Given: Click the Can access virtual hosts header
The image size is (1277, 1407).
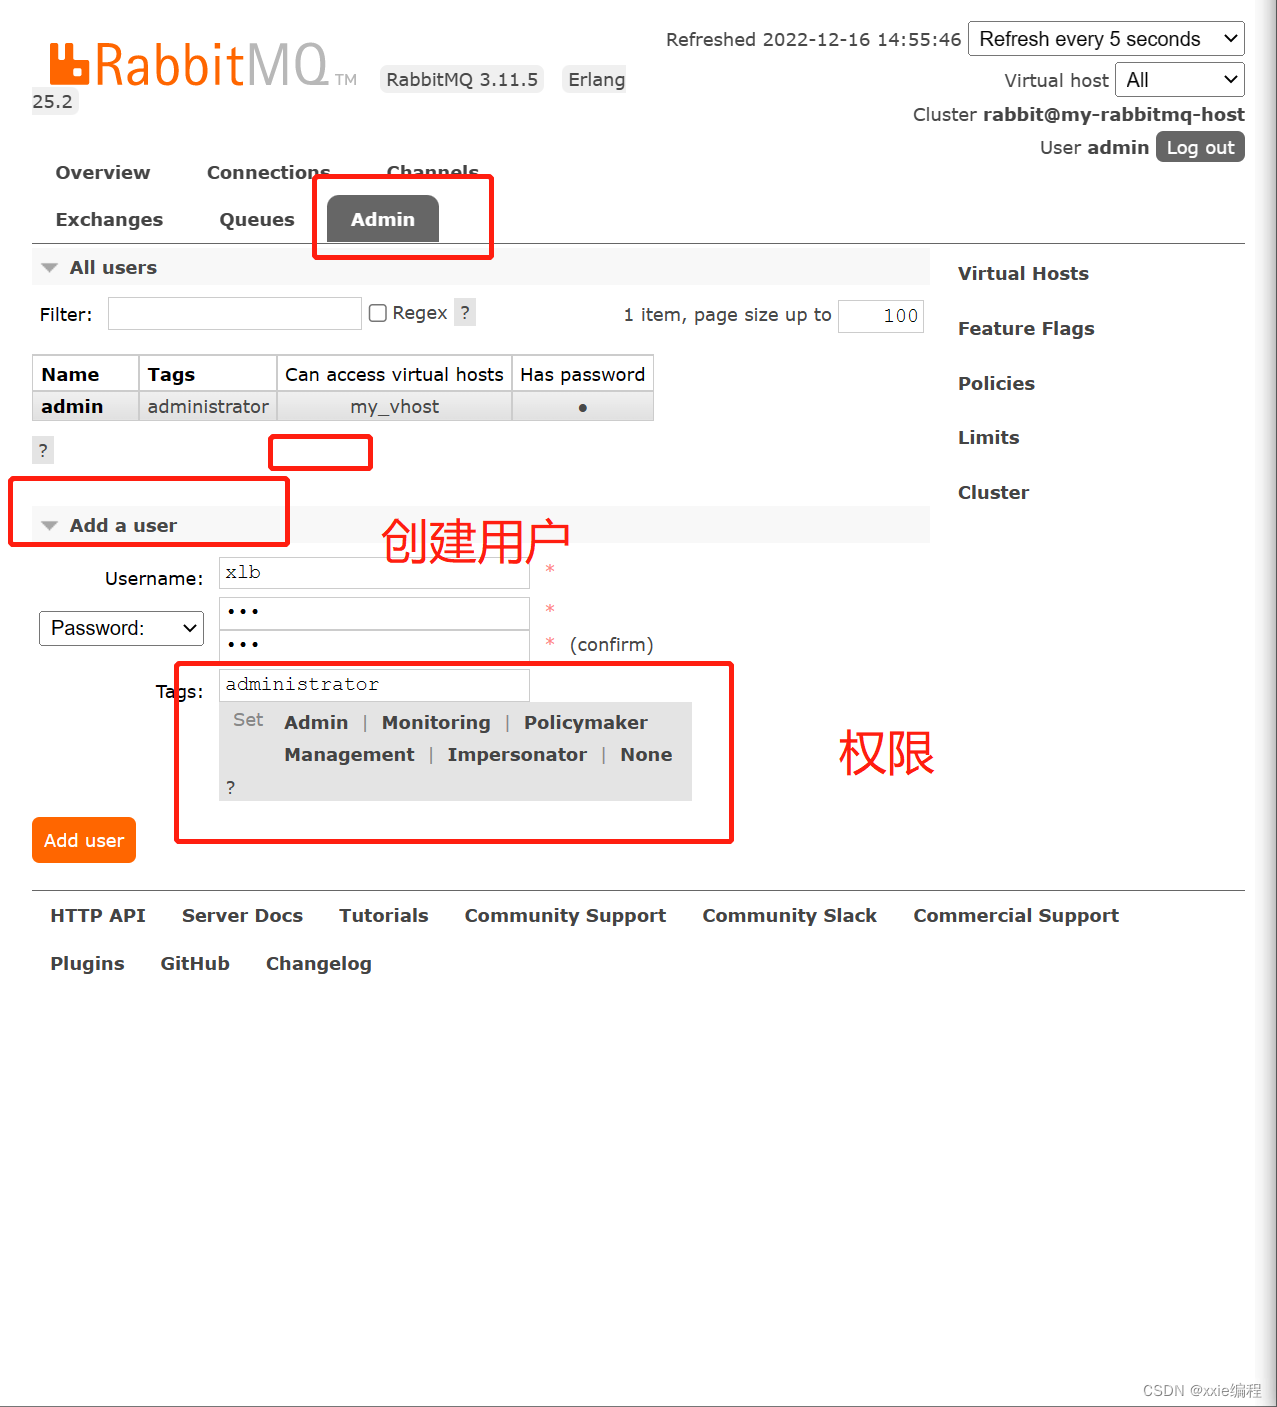Looking at the screenshot, I should coord(394,374).
